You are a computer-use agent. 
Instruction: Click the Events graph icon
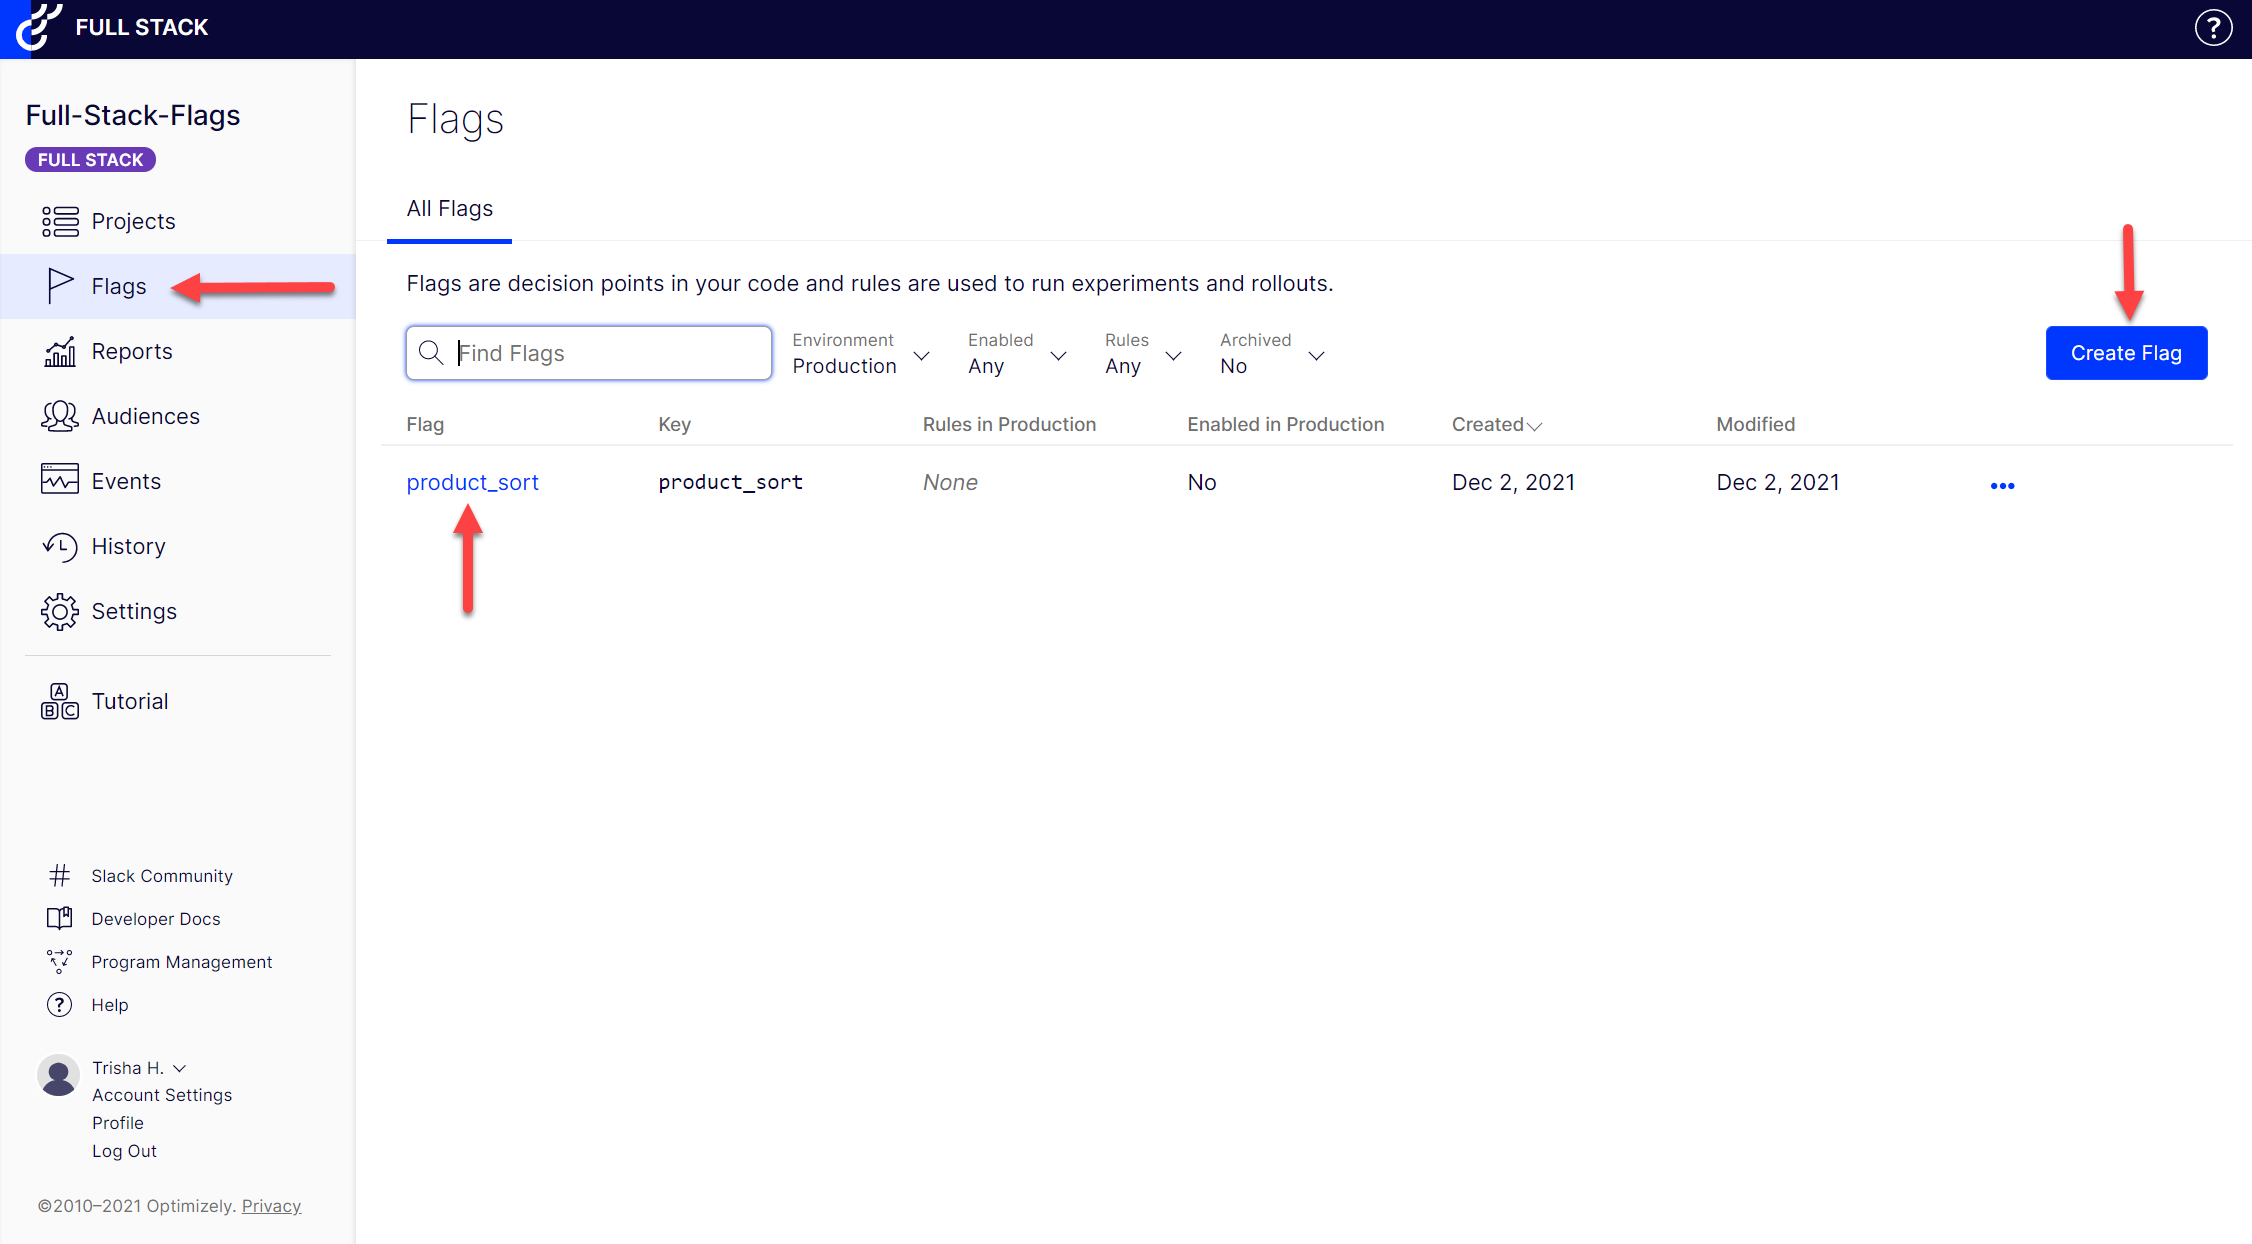[60, 480]
